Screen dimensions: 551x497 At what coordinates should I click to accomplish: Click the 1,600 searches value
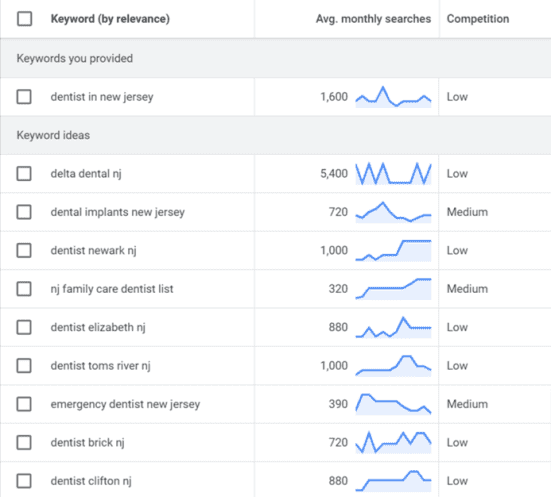(334, 97)
